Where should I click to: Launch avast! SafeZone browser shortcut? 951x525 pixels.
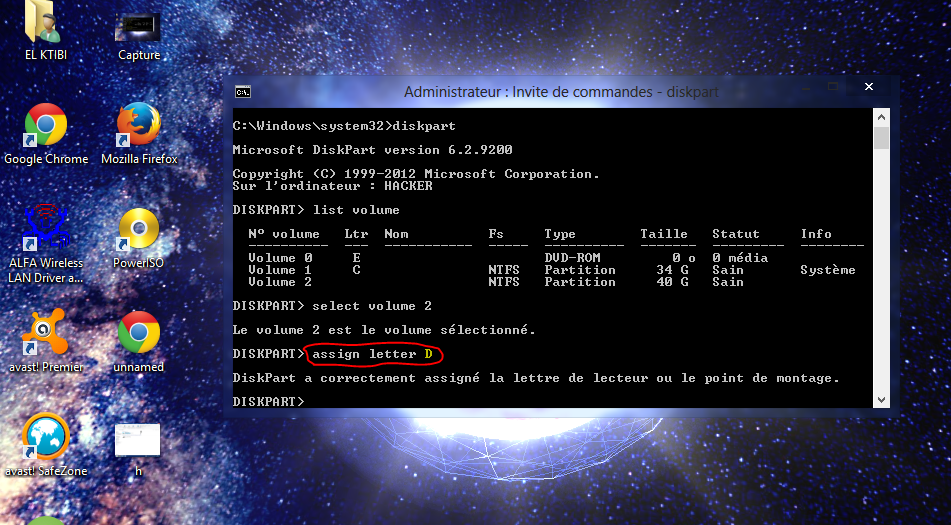pos(45,436)
